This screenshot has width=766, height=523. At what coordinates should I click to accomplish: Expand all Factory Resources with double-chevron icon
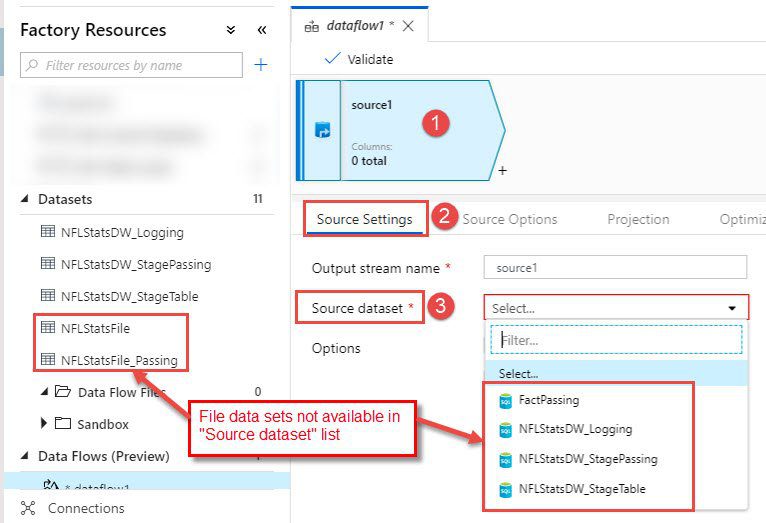coord(231,30)
